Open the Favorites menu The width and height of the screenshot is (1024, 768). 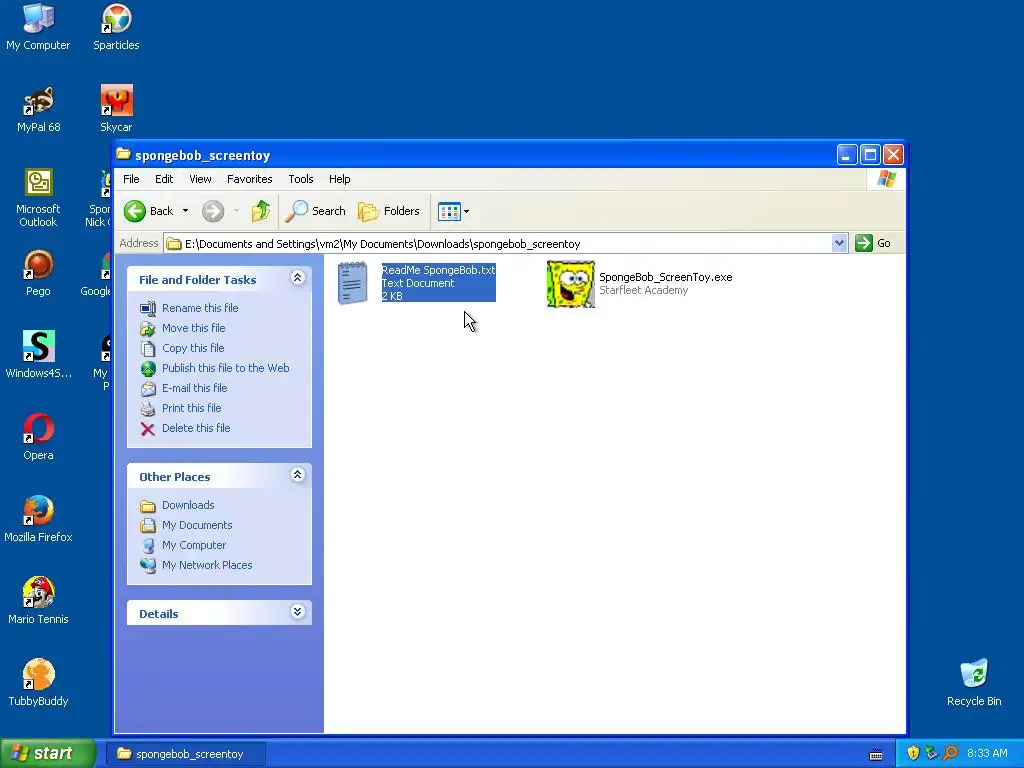pos(249,179)
